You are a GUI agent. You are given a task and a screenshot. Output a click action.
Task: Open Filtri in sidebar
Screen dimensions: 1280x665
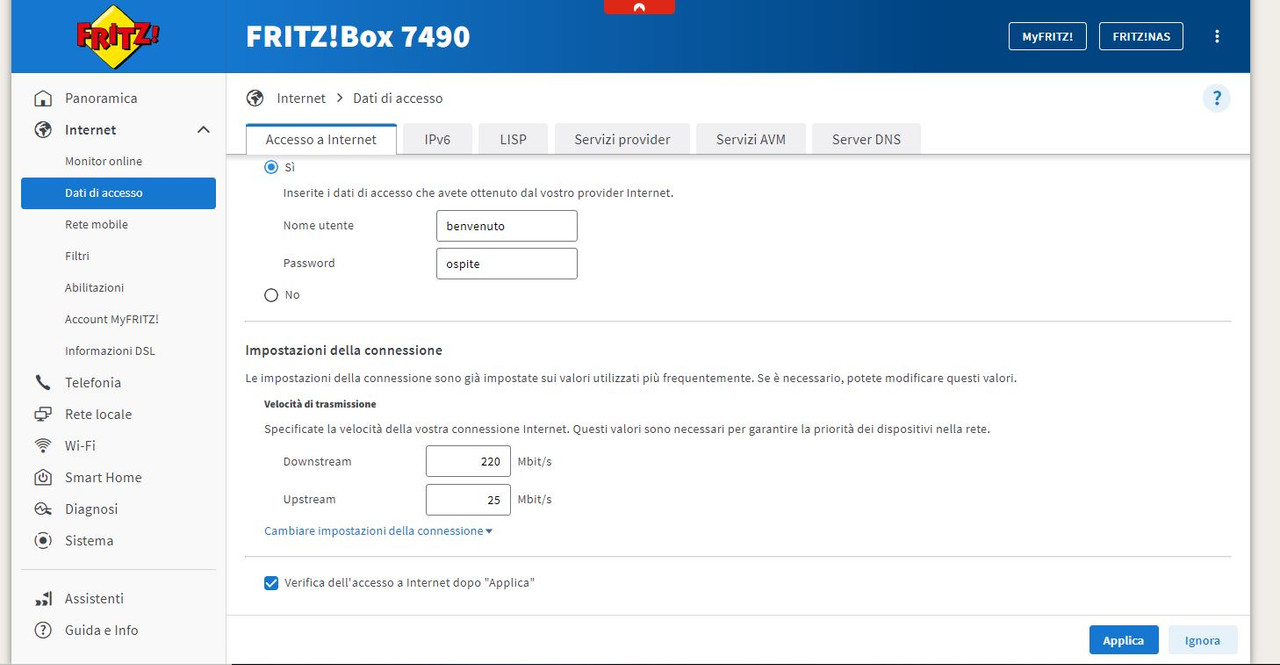(118, 256)
